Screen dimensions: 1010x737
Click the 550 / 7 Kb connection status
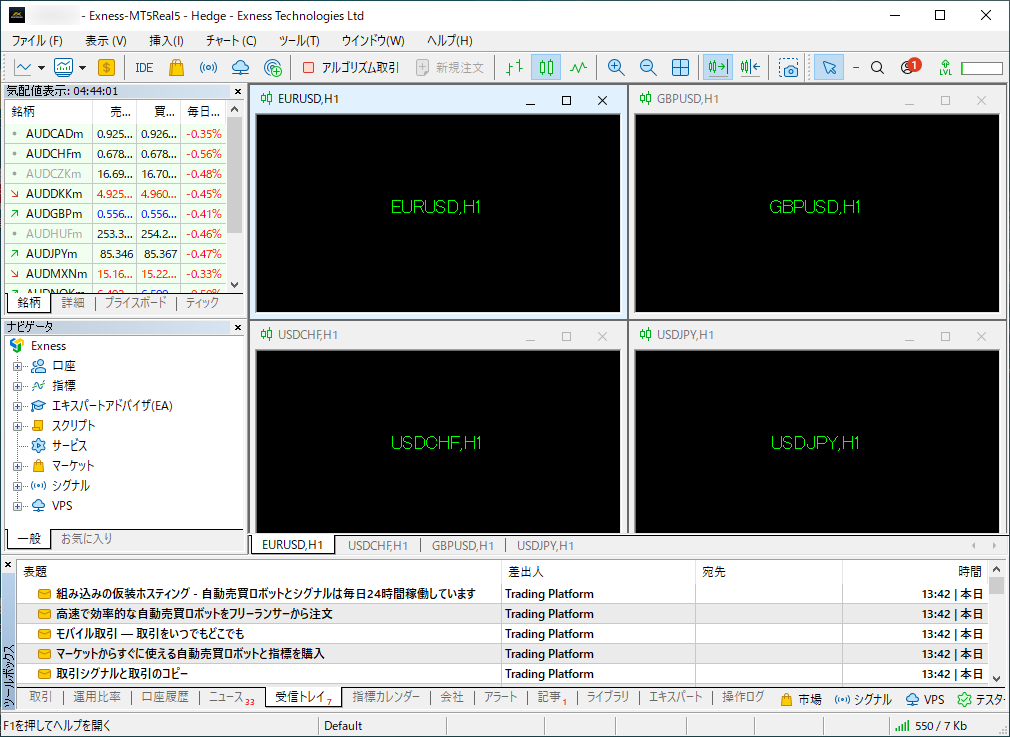coord(931,726)
